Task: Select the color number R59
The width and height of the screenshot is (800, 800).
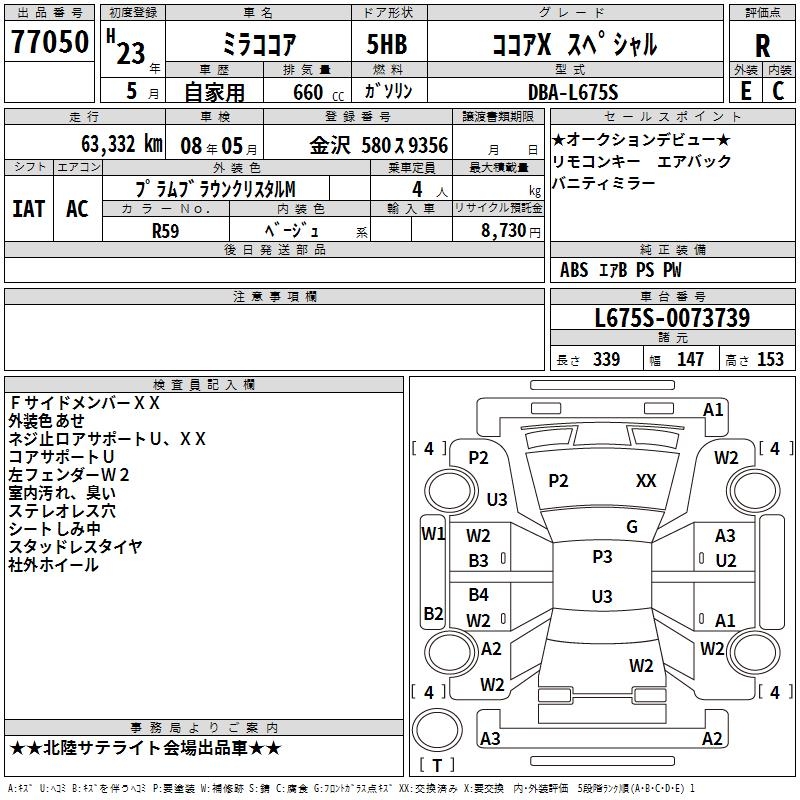Action: (x=165, y=230)
